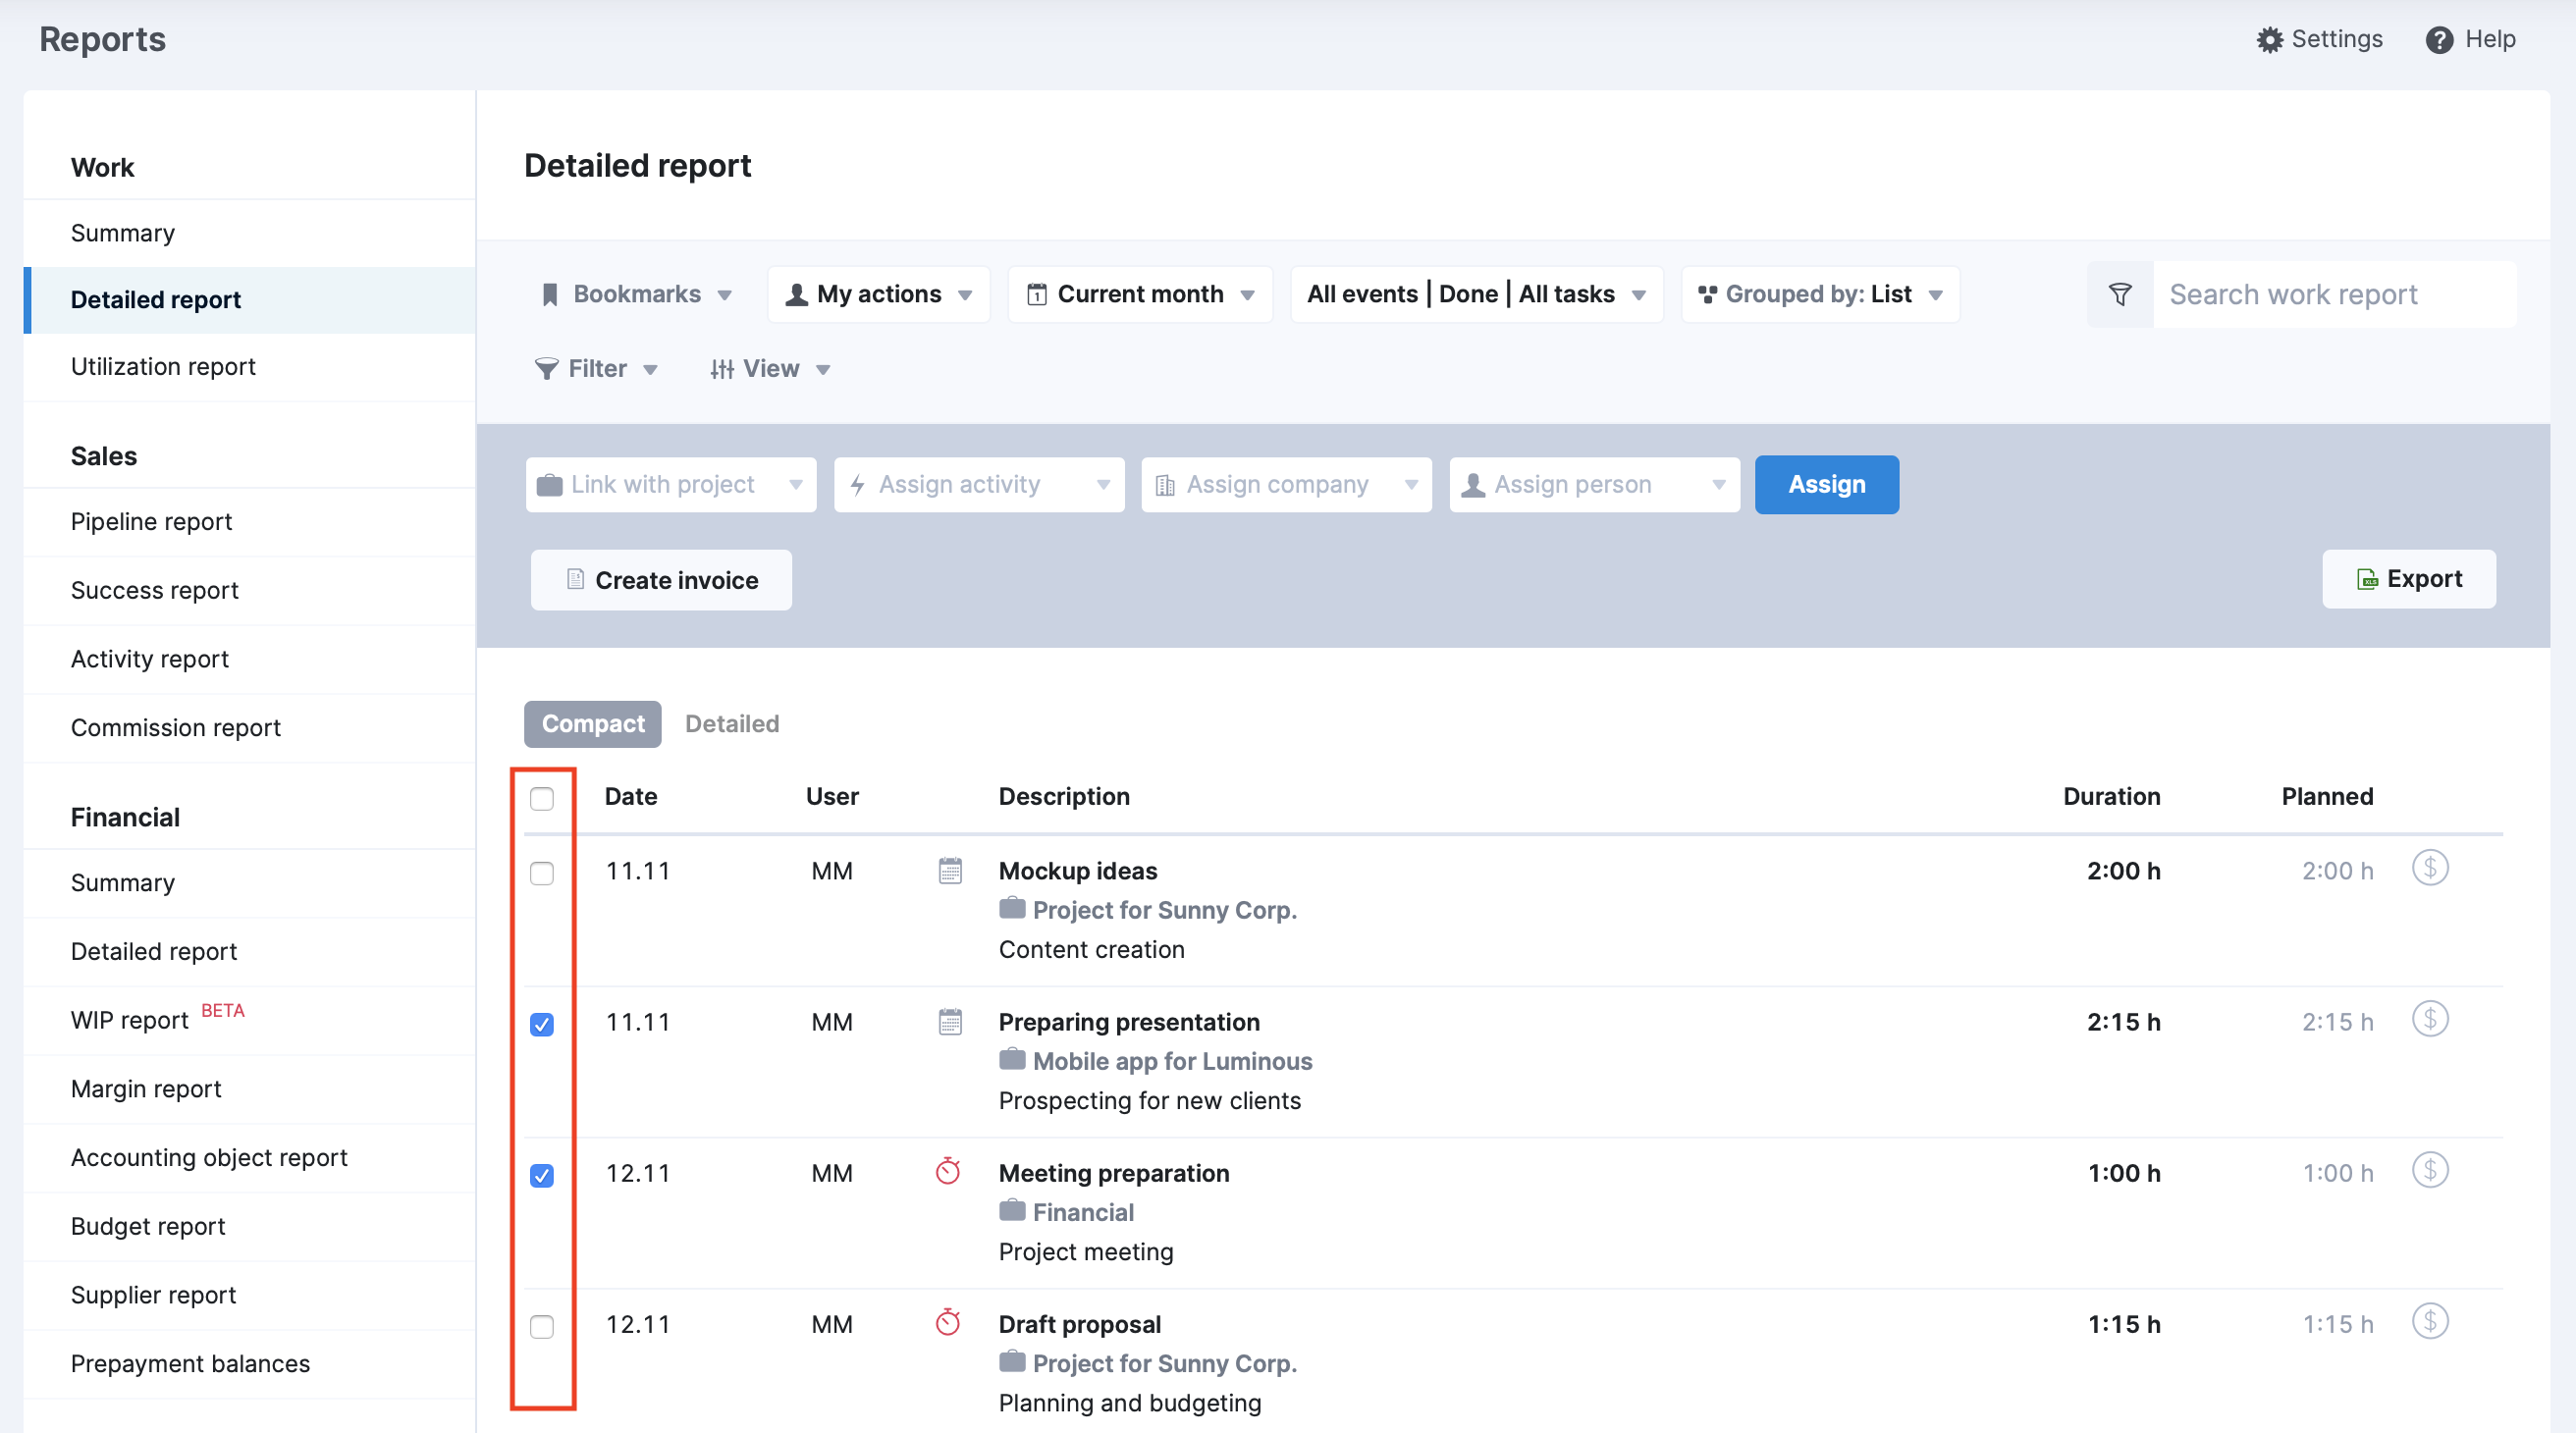
Task: Open Work Summary in sidebar
Action: [249, 233]
